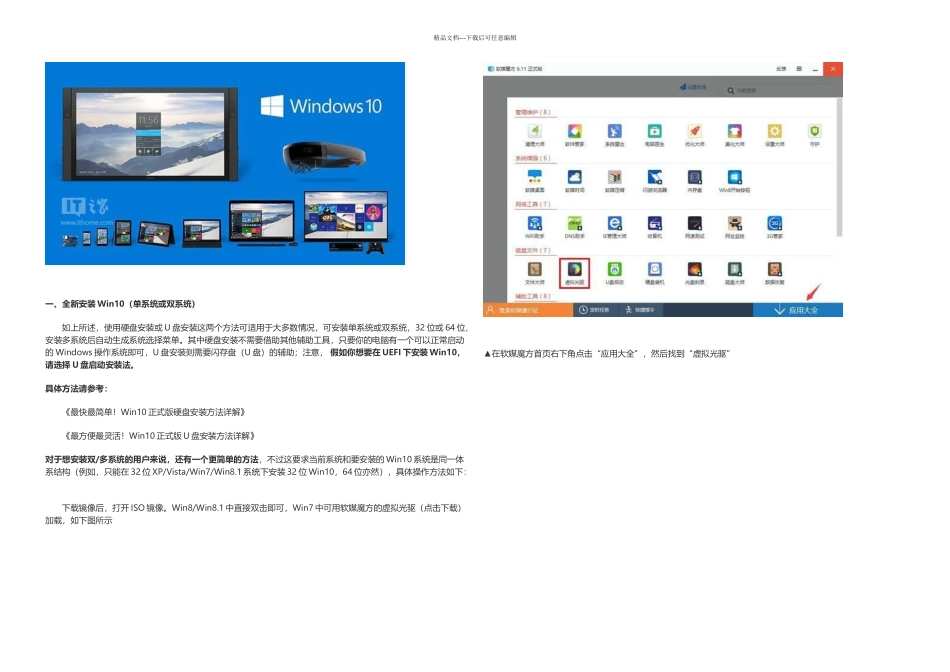This screenshot has height=672, width=950.
Task: Open the 网速测试 speed test icon
Action: pos(694,223)
